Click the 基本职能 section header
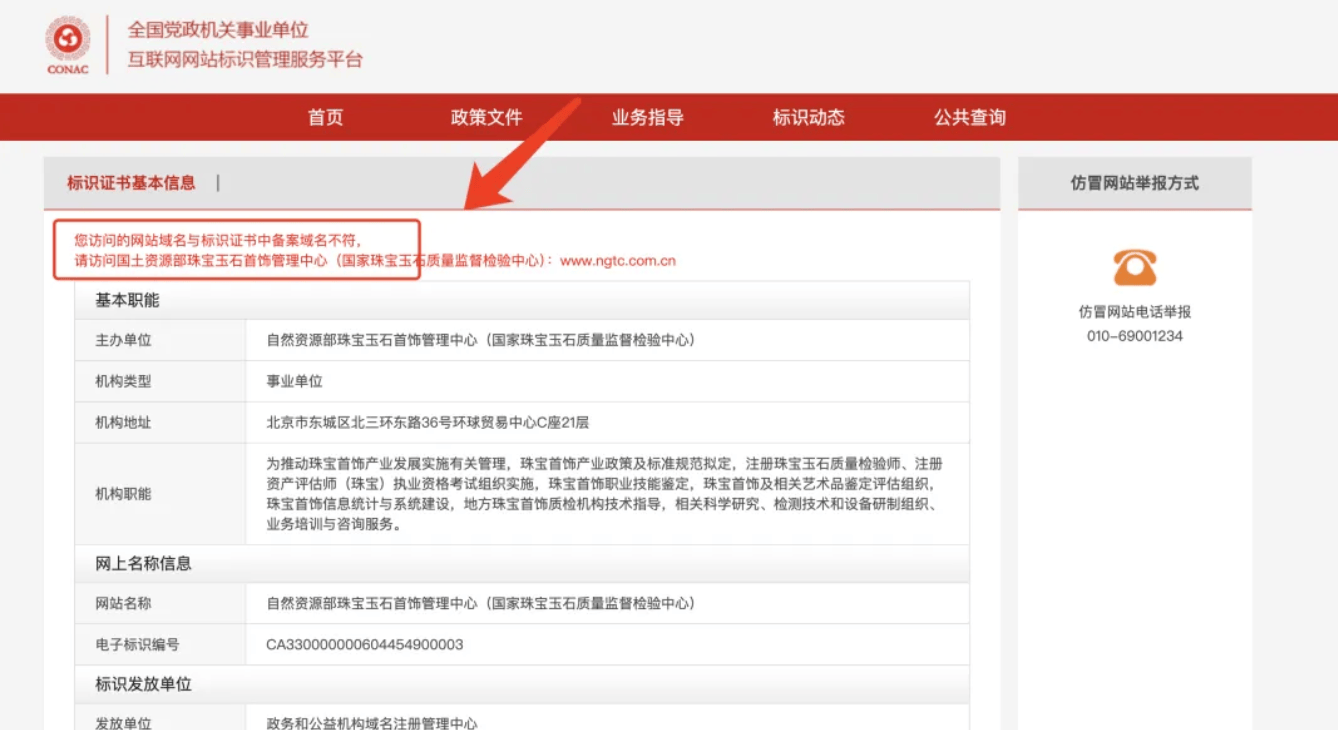This screenshot has width=1338, height=730. [x=127, y=300]
